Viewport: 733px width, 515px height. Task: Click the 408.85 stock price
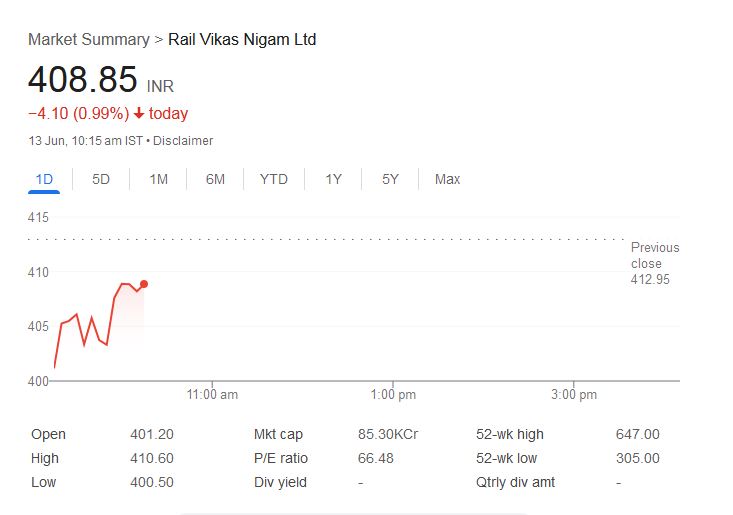tap(82, 80)
